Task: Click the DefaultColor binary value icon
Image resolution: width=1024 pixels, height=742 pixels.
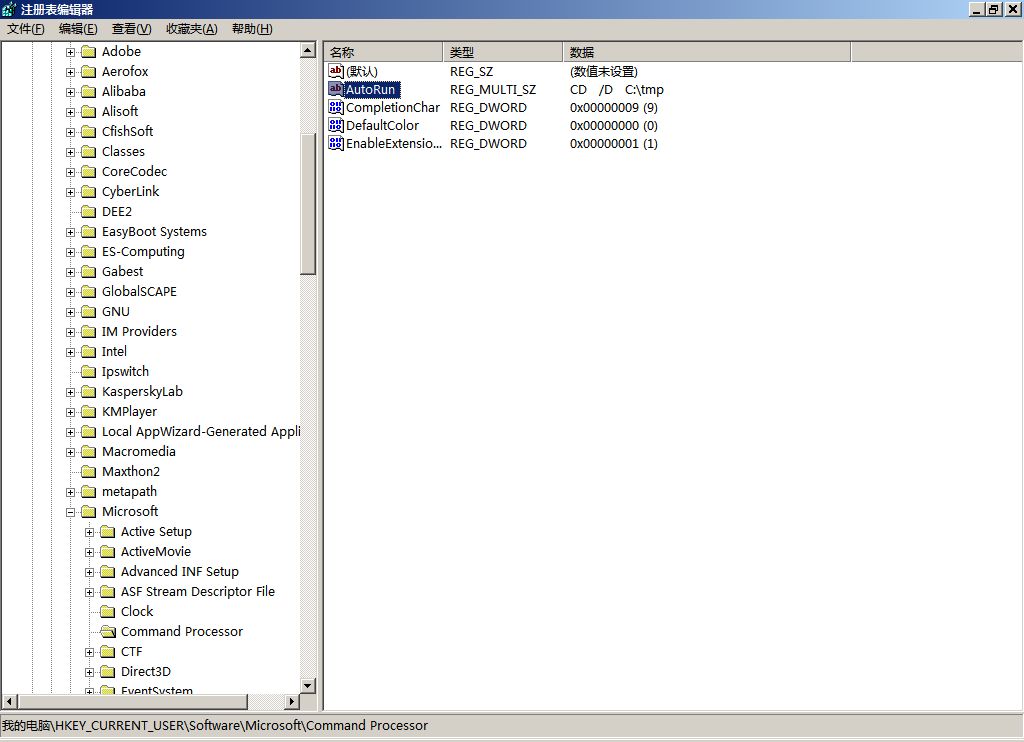Action: click(336, 125)
